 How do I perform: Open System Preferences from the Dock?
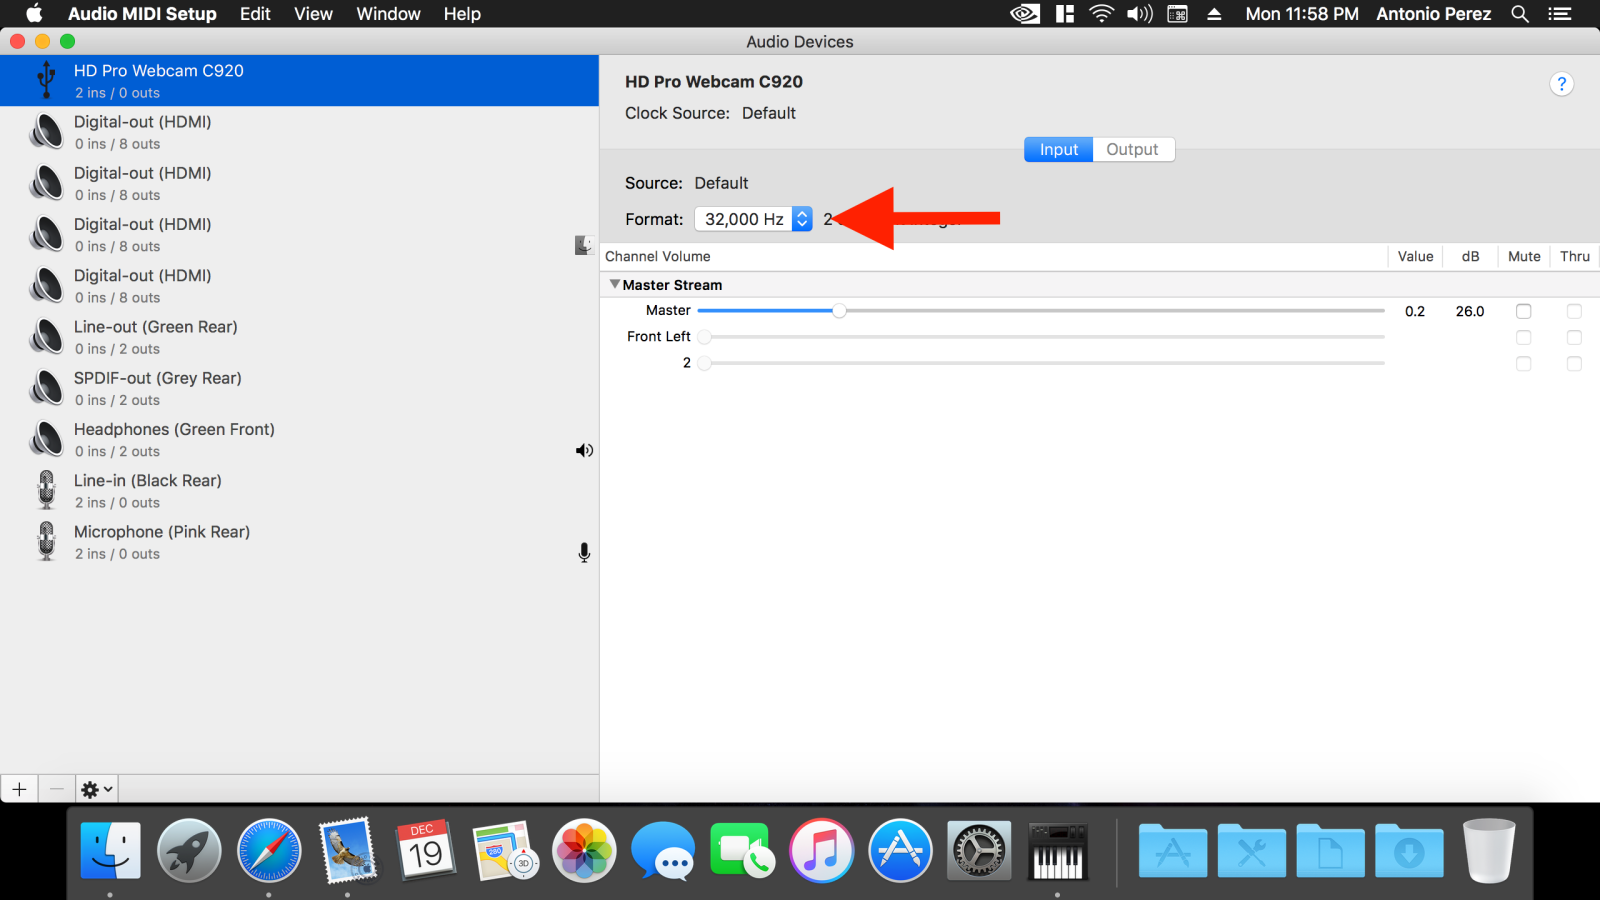tap(979, 850)
